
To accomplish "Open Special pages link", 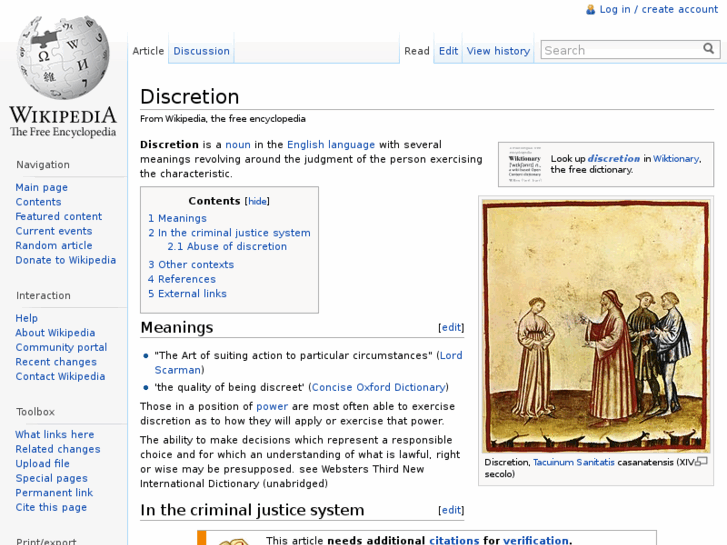I will (51, 478).
